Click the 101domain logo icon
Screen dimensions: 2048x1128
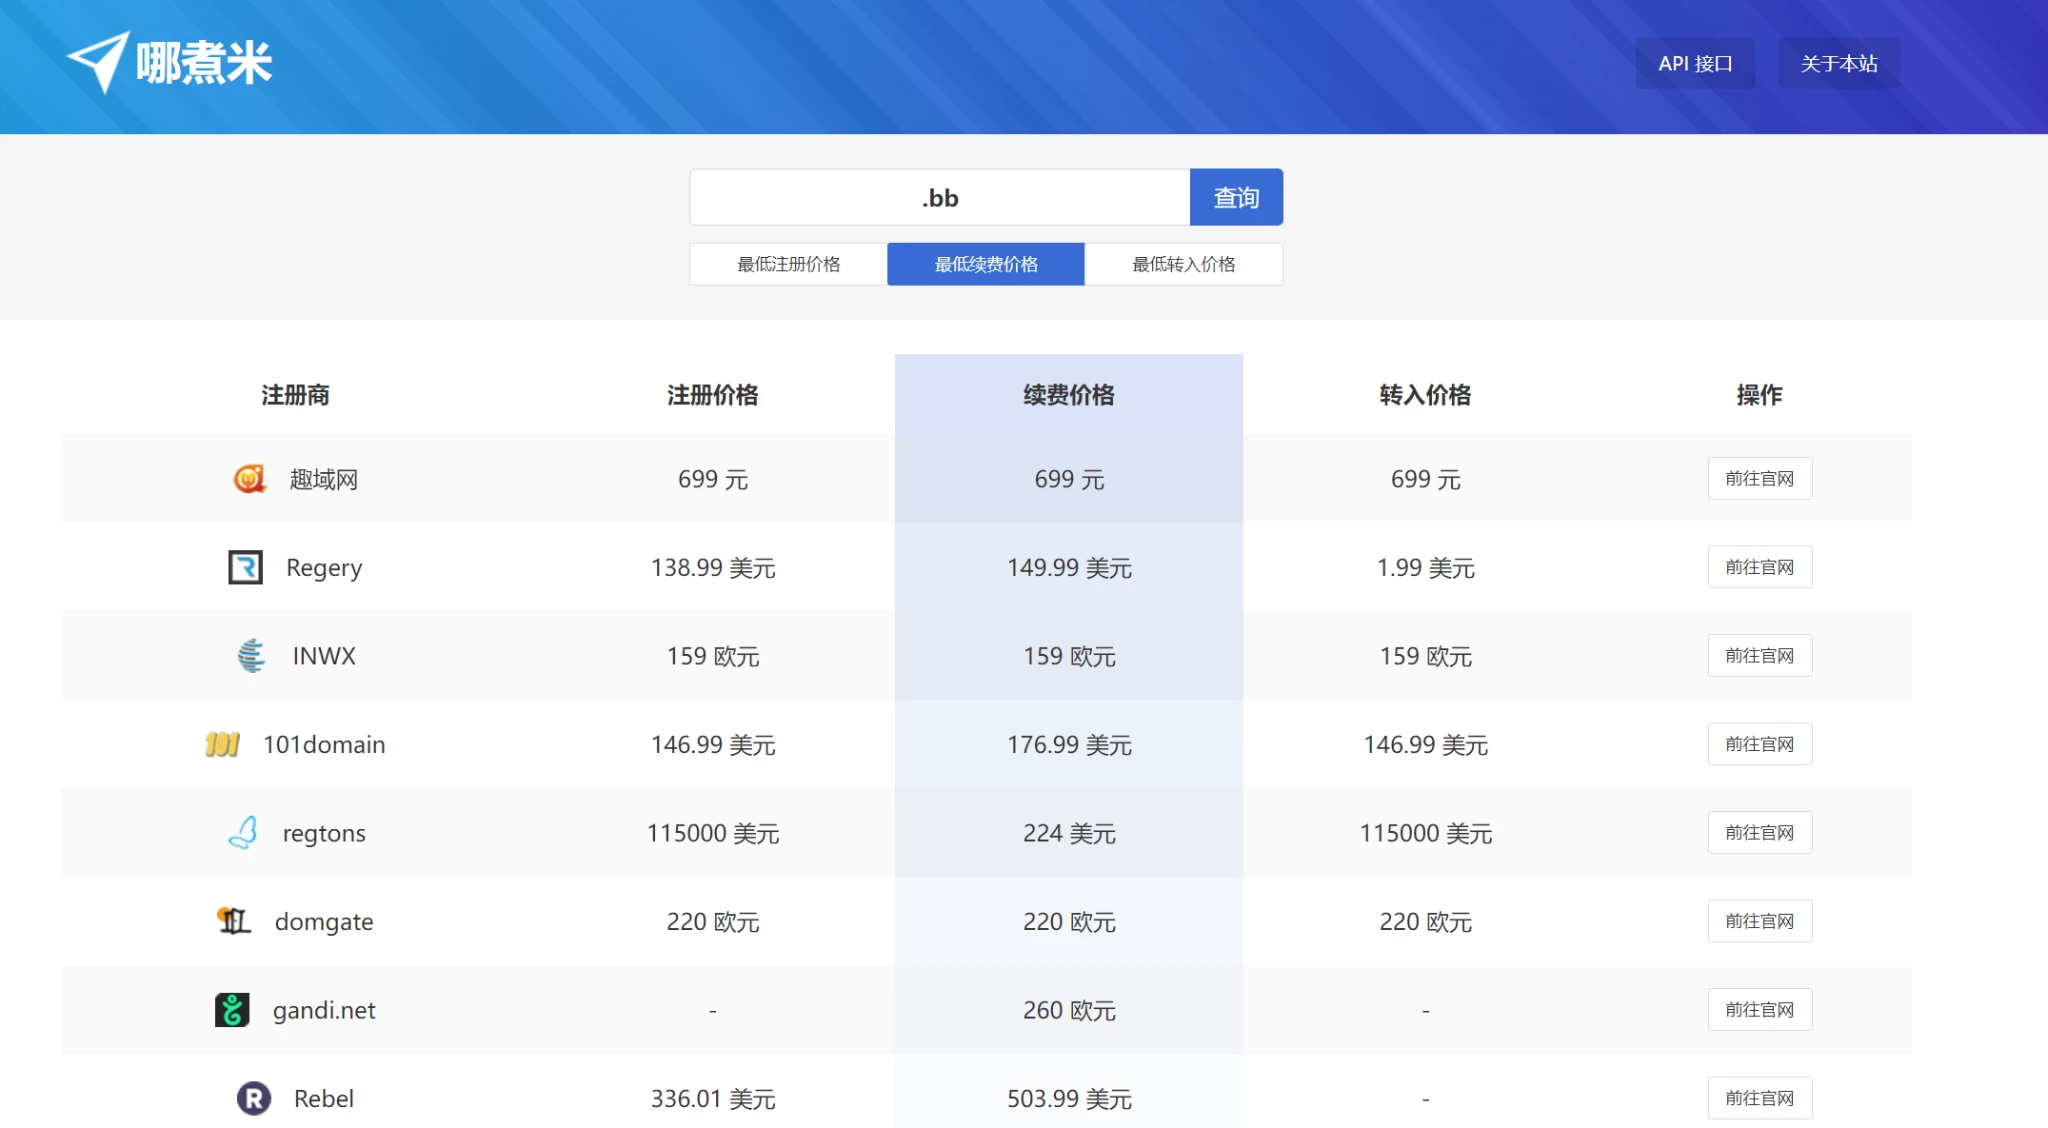click(222, 744)
